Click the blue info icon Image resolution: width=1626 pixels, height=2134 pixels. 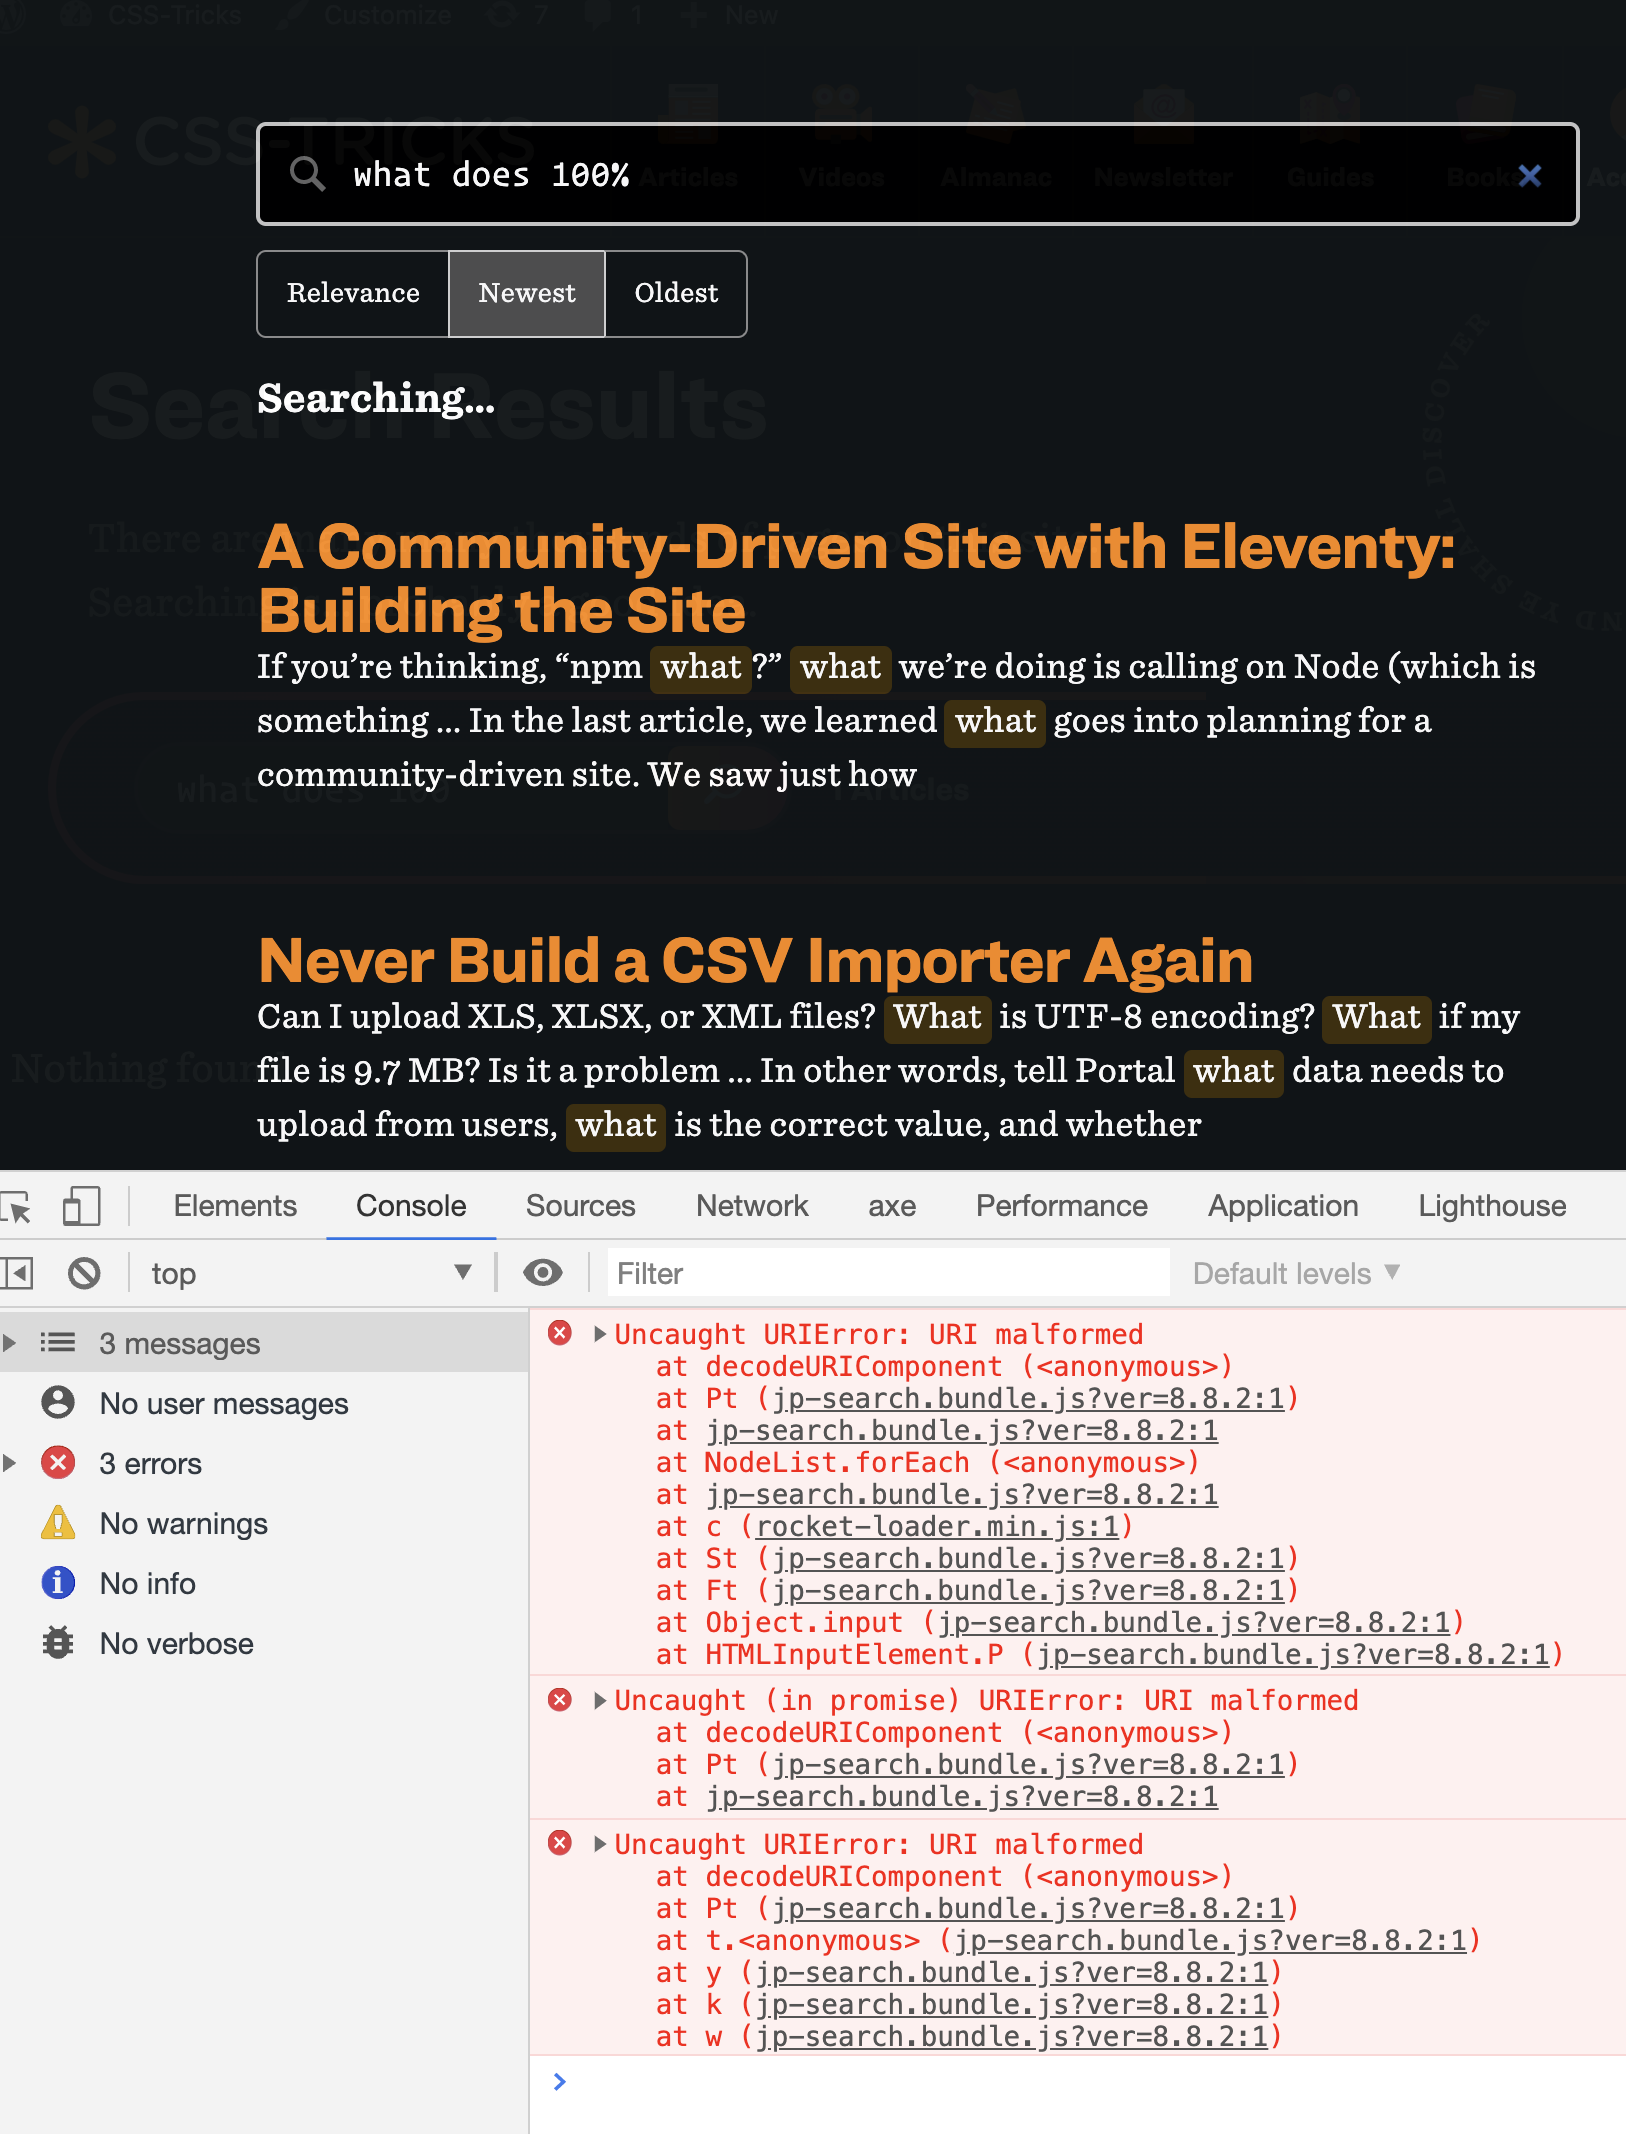pos(58,1582)
